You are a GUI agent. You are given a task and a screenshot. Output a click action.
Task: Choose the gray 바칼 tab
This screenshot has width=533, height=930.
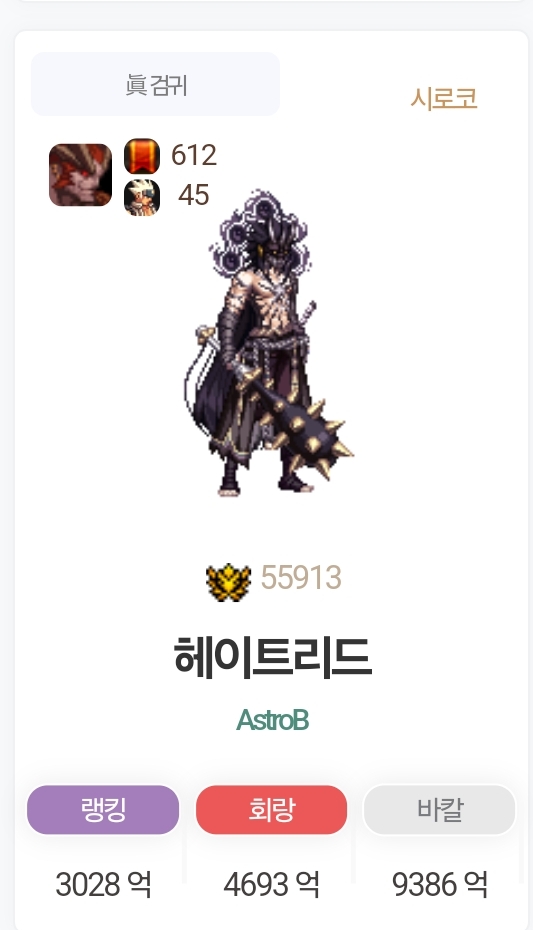tap(439, 810)
